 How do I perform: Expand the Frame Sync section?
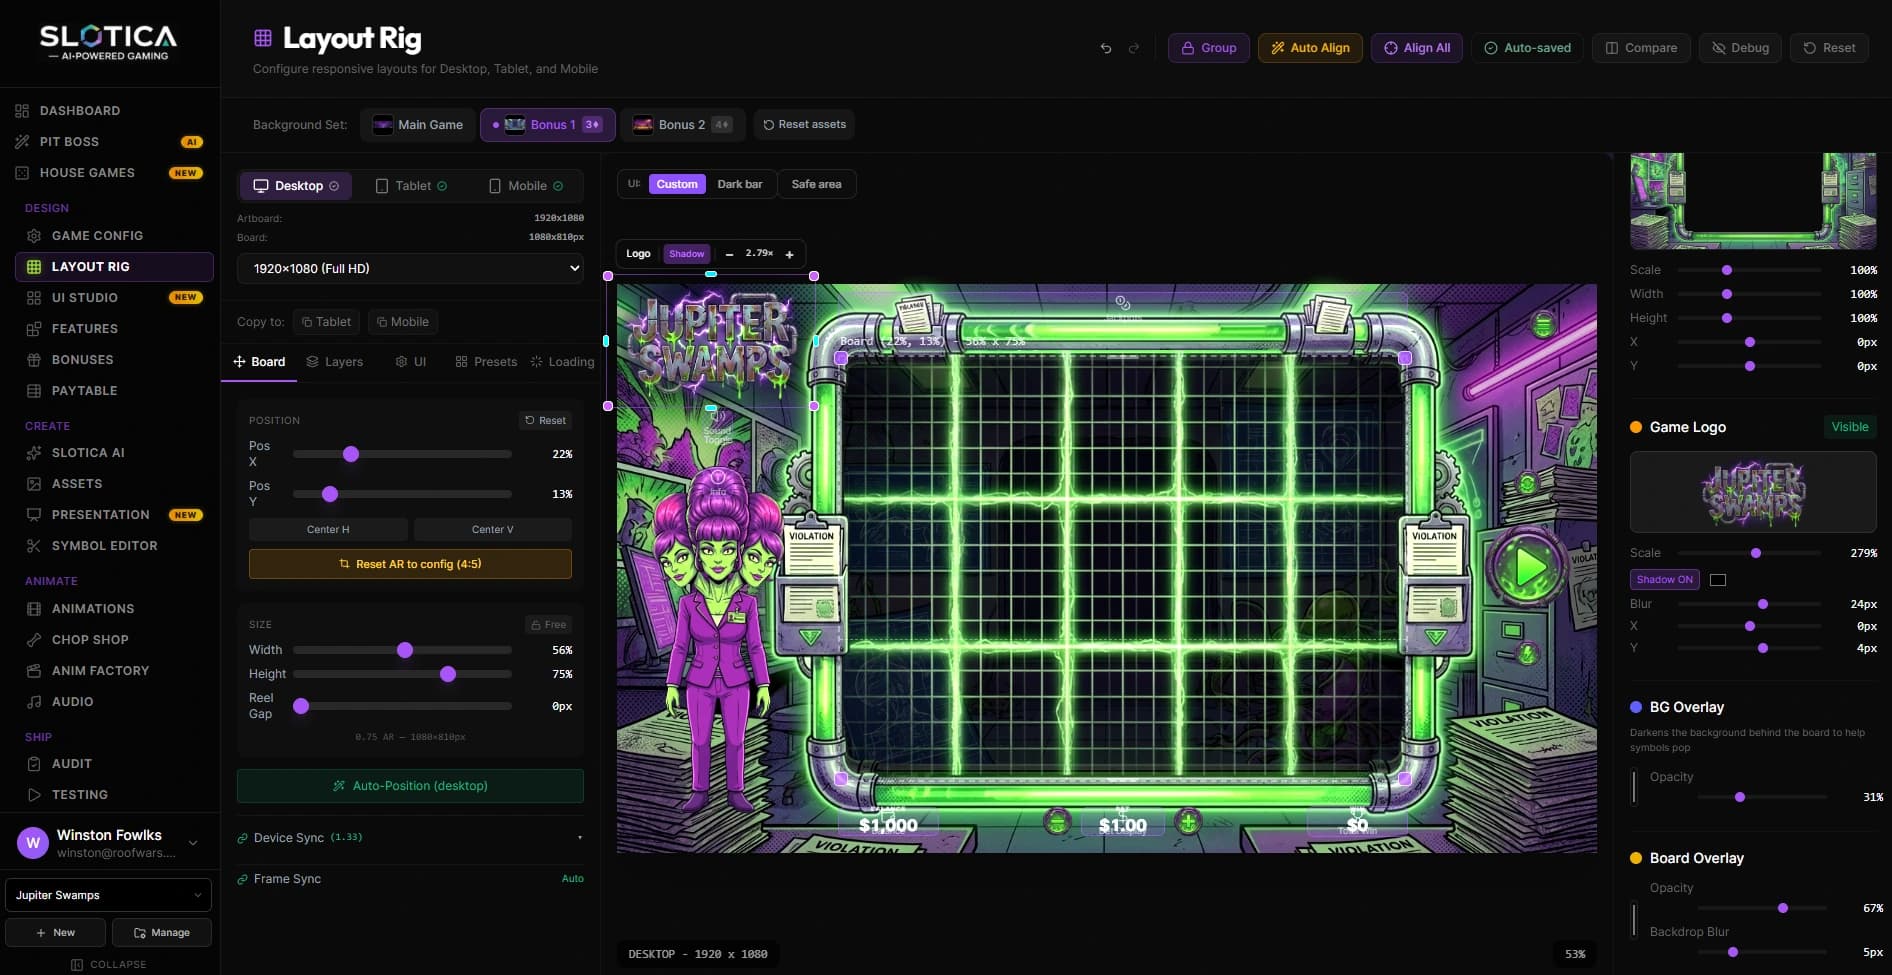tap(410, 879)
